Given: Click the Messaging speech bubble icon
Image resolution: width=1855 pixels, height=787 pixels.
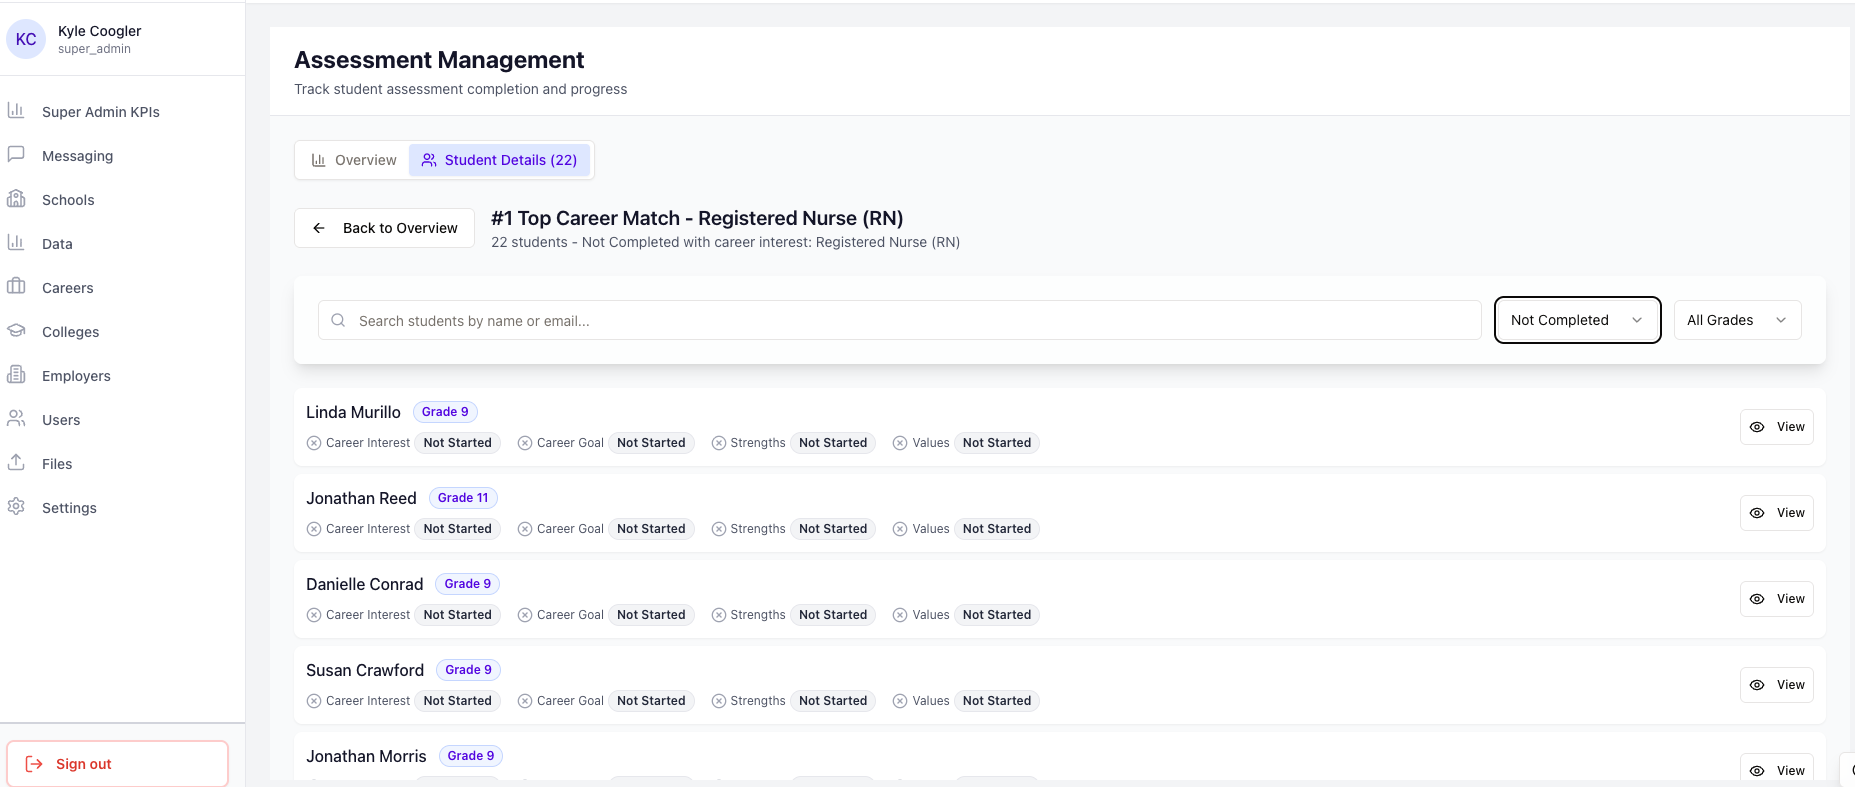Looking at the screenshot, I should pos(16,155).
